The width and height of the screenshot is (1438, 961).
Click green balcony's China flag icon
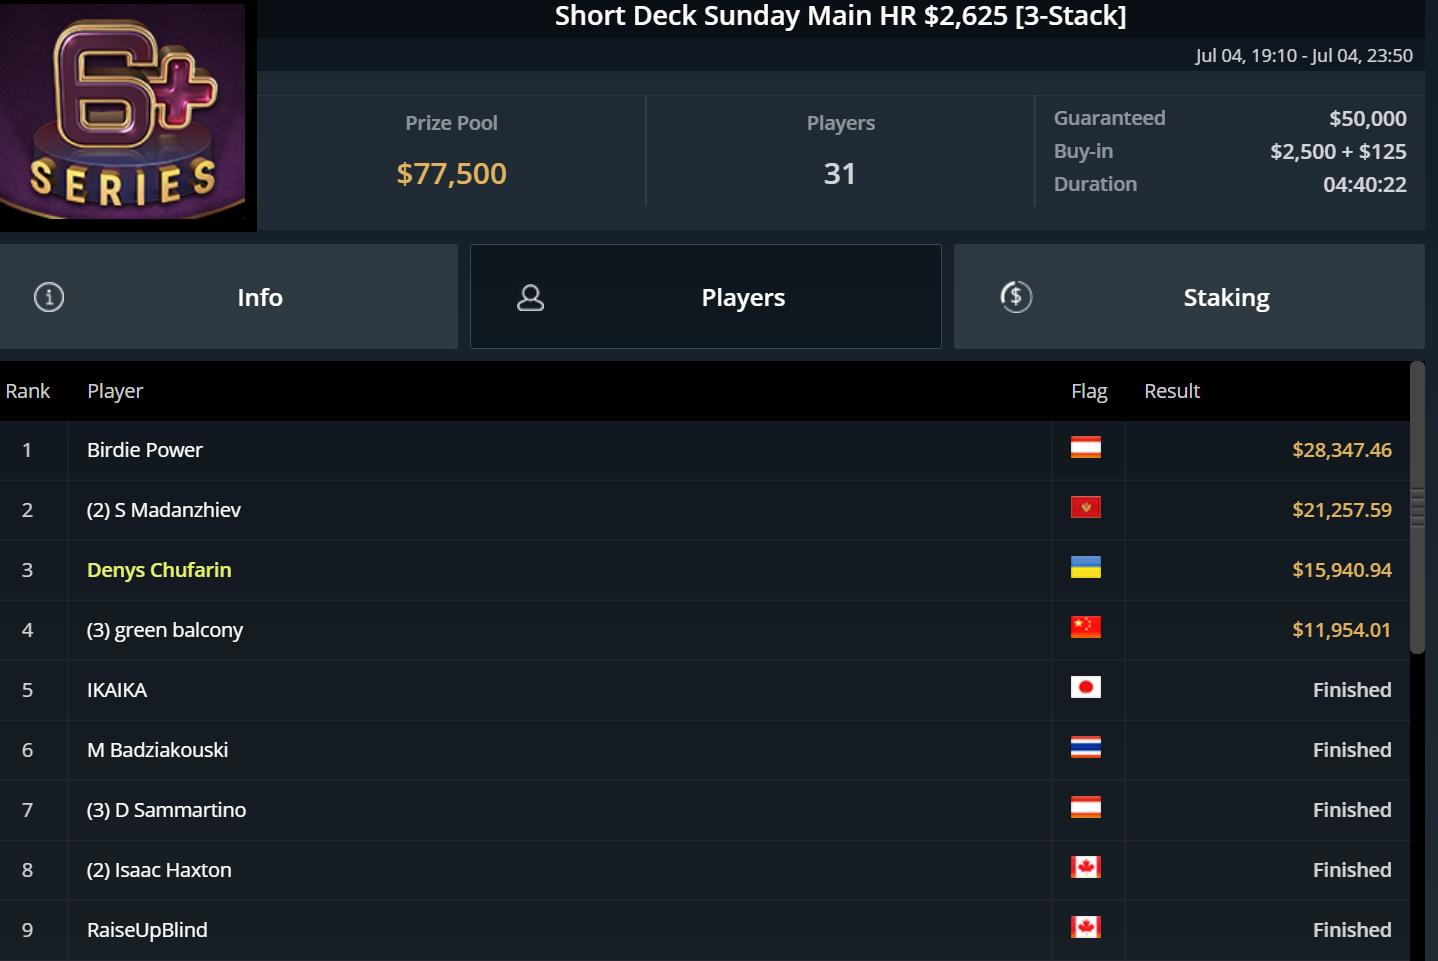pyautogui.click(x=1085, y=628)
